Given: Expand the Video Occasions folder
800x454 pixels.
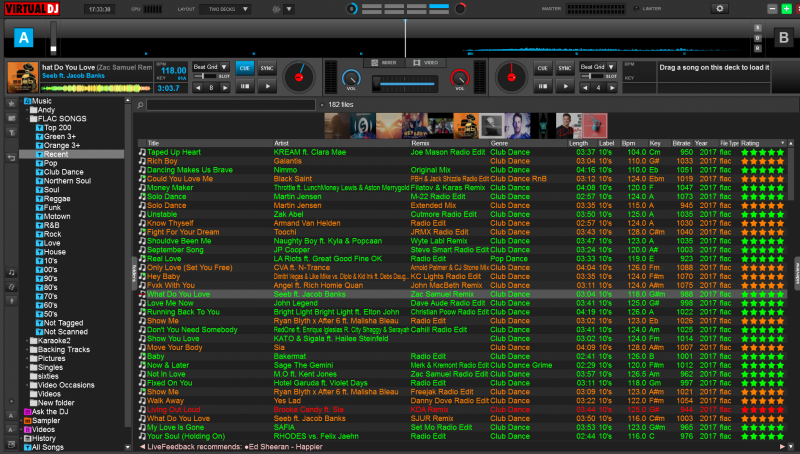Looking at the screenshot, I should coord(27,385).
